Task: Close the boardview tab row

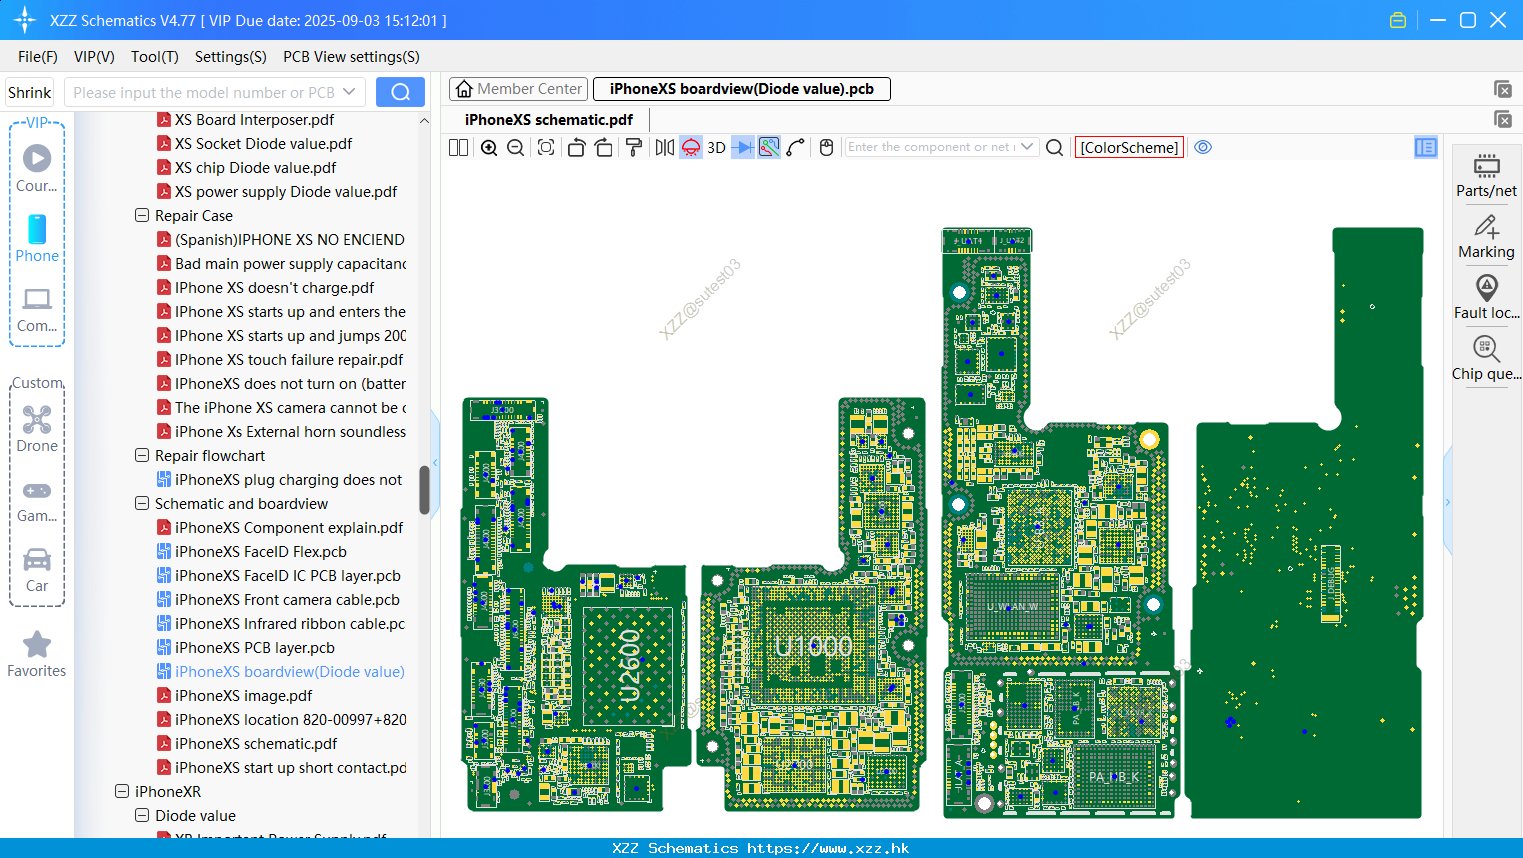Action: click(x=1502, y=89)
